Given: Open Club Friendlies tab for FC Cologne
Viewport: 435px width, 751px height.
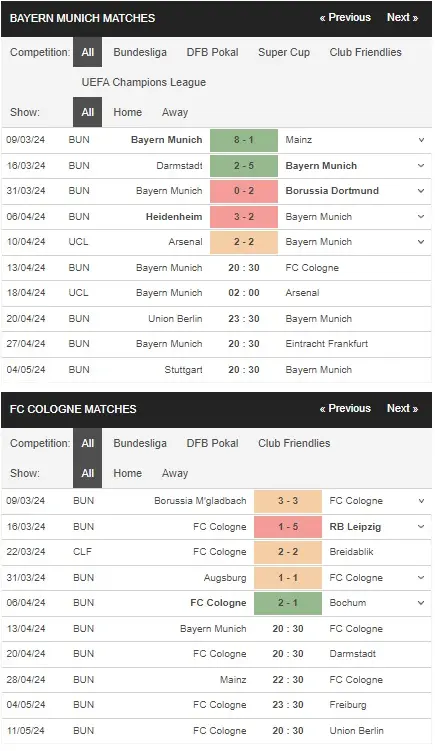Looking at the screenshot, I should [294, 444].
